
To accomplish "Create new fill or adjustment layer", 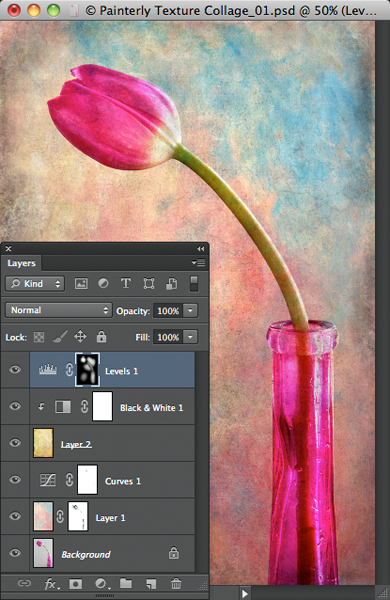I will 101,584.
